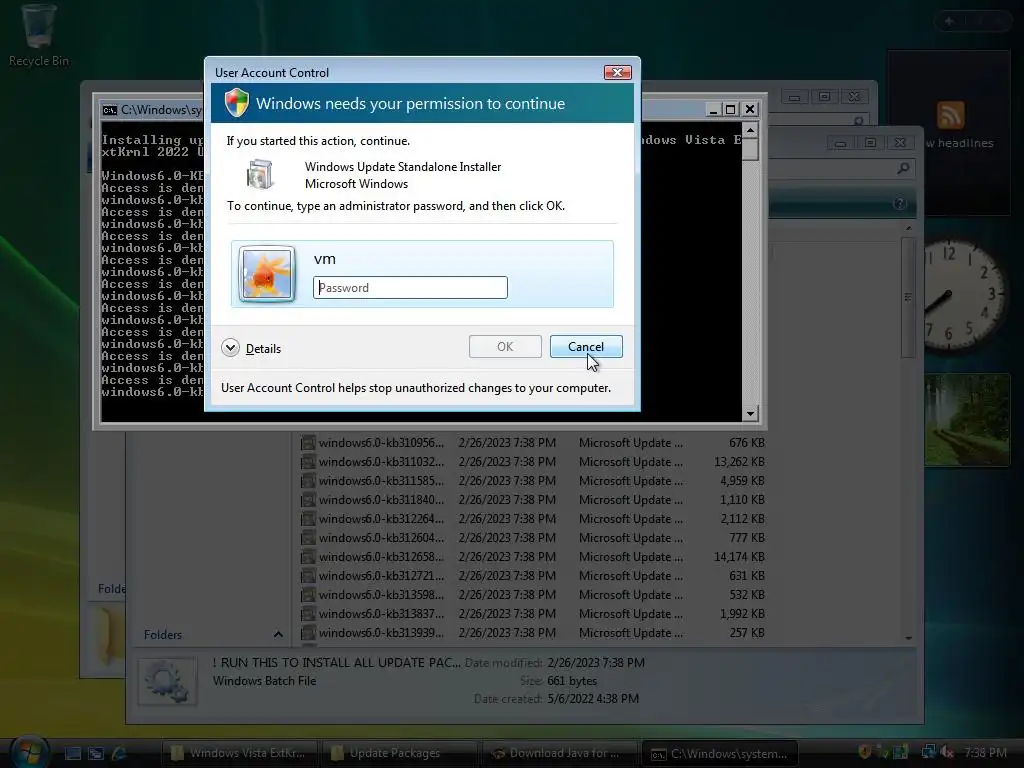
Task: Click the batch file gear icon in details pane
Action: click(x=167, y=681)
